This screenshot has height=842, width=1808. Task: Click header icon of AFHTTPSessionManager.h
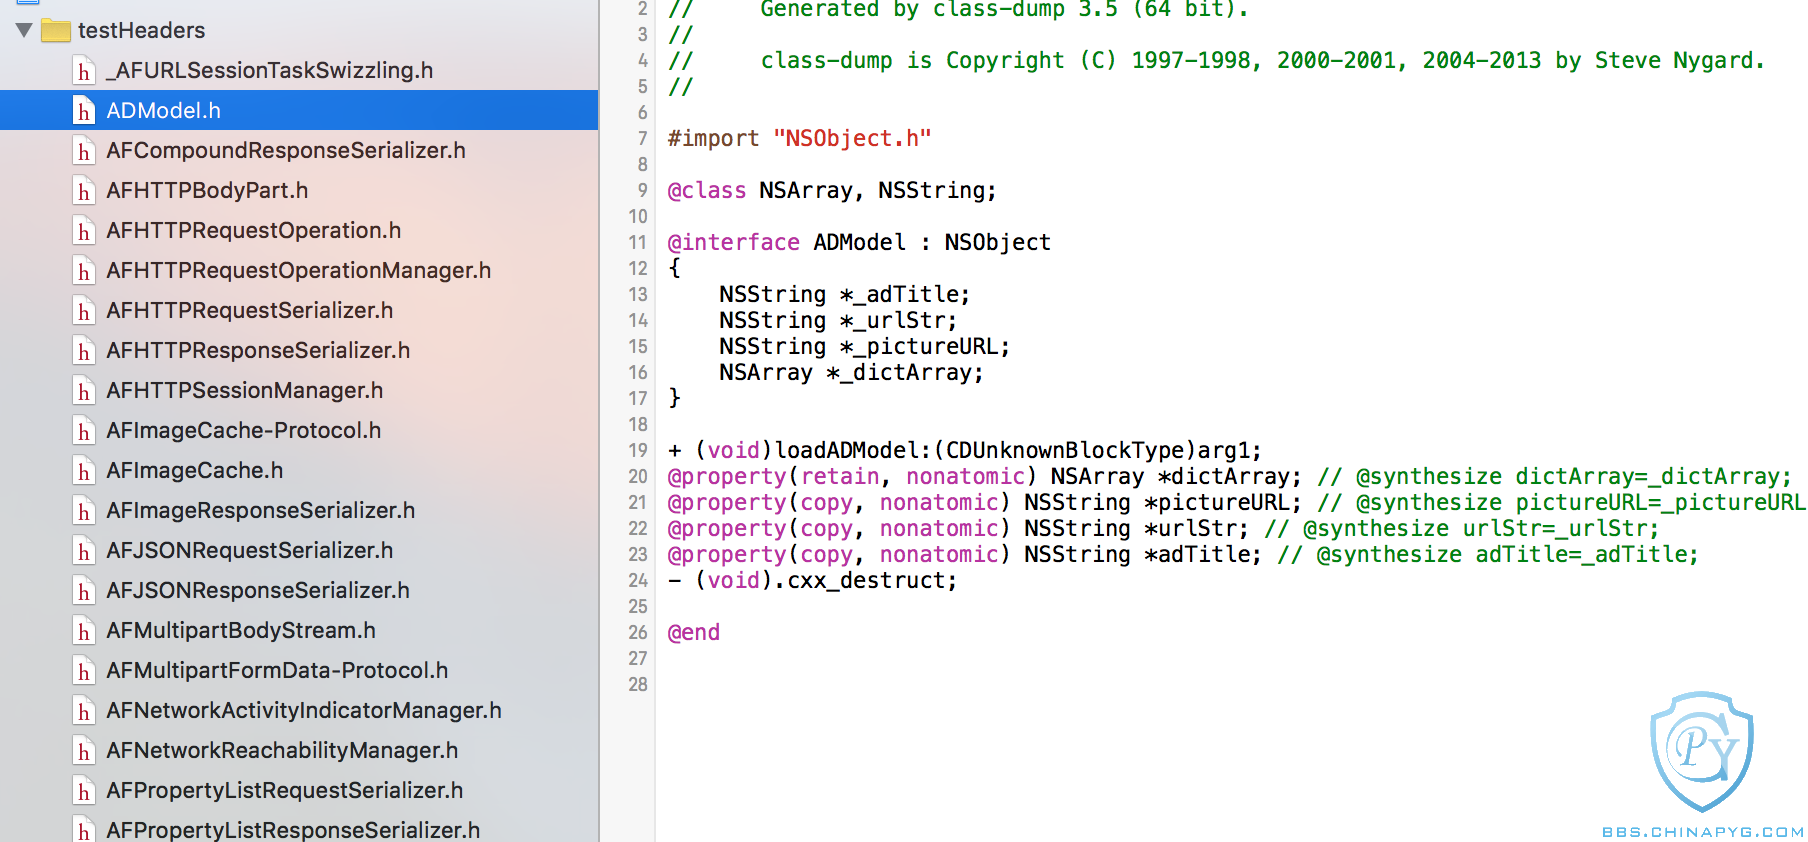(x=84, y=391)
